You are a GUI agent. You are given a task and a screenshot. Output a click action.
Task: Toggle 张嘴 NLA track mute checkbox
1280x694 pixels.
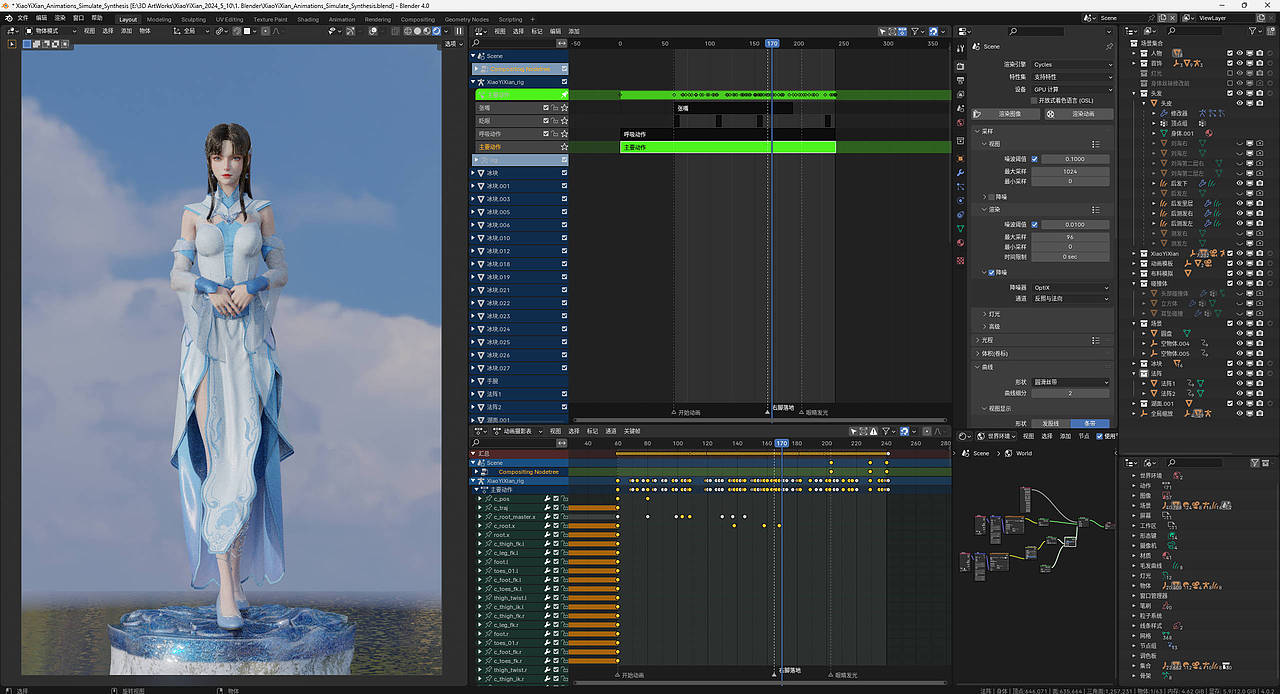[546, 108]
